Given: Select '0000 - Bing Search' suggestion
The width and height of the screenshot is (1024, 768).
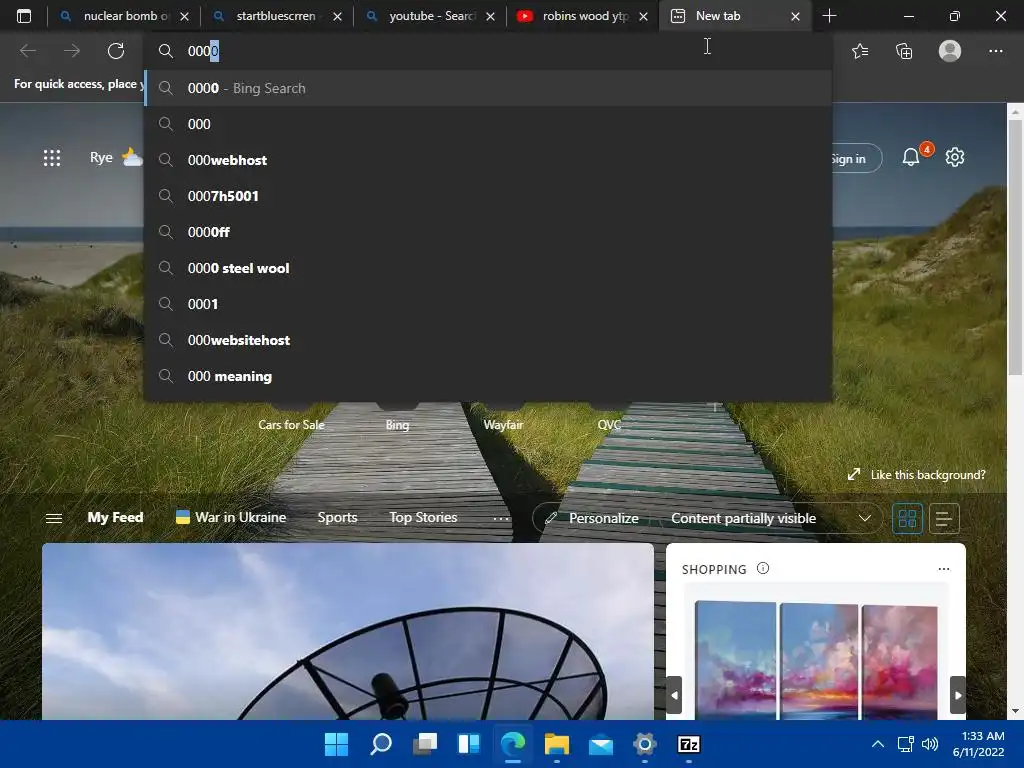Looking at the screenshot, I should pos(488,88).
